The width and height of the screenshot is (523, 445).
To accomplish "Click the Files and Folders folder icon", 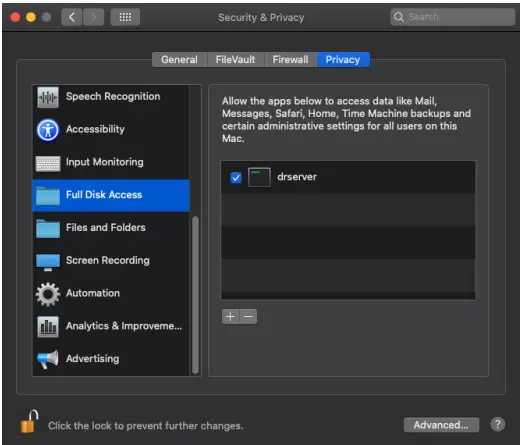I will 48,229.
